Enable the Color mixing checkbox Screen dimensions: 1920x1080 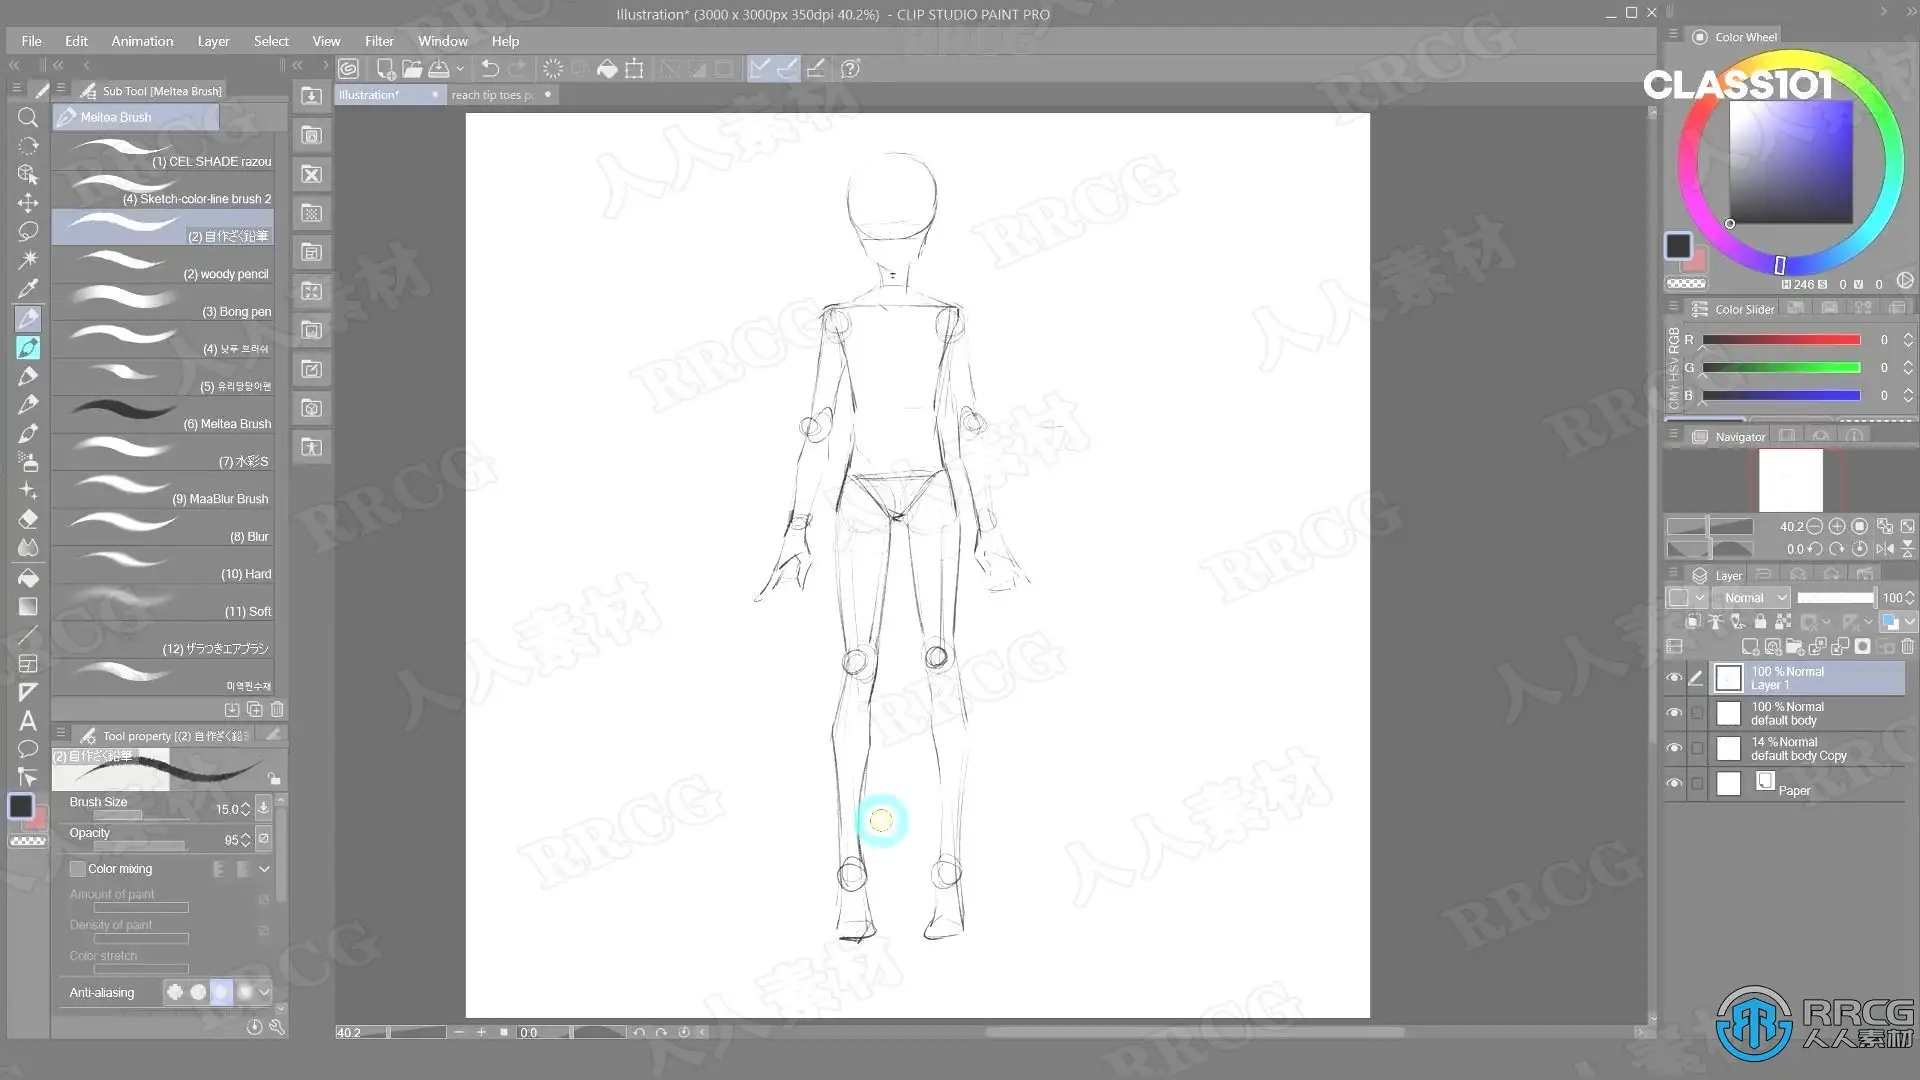[77, 869]
